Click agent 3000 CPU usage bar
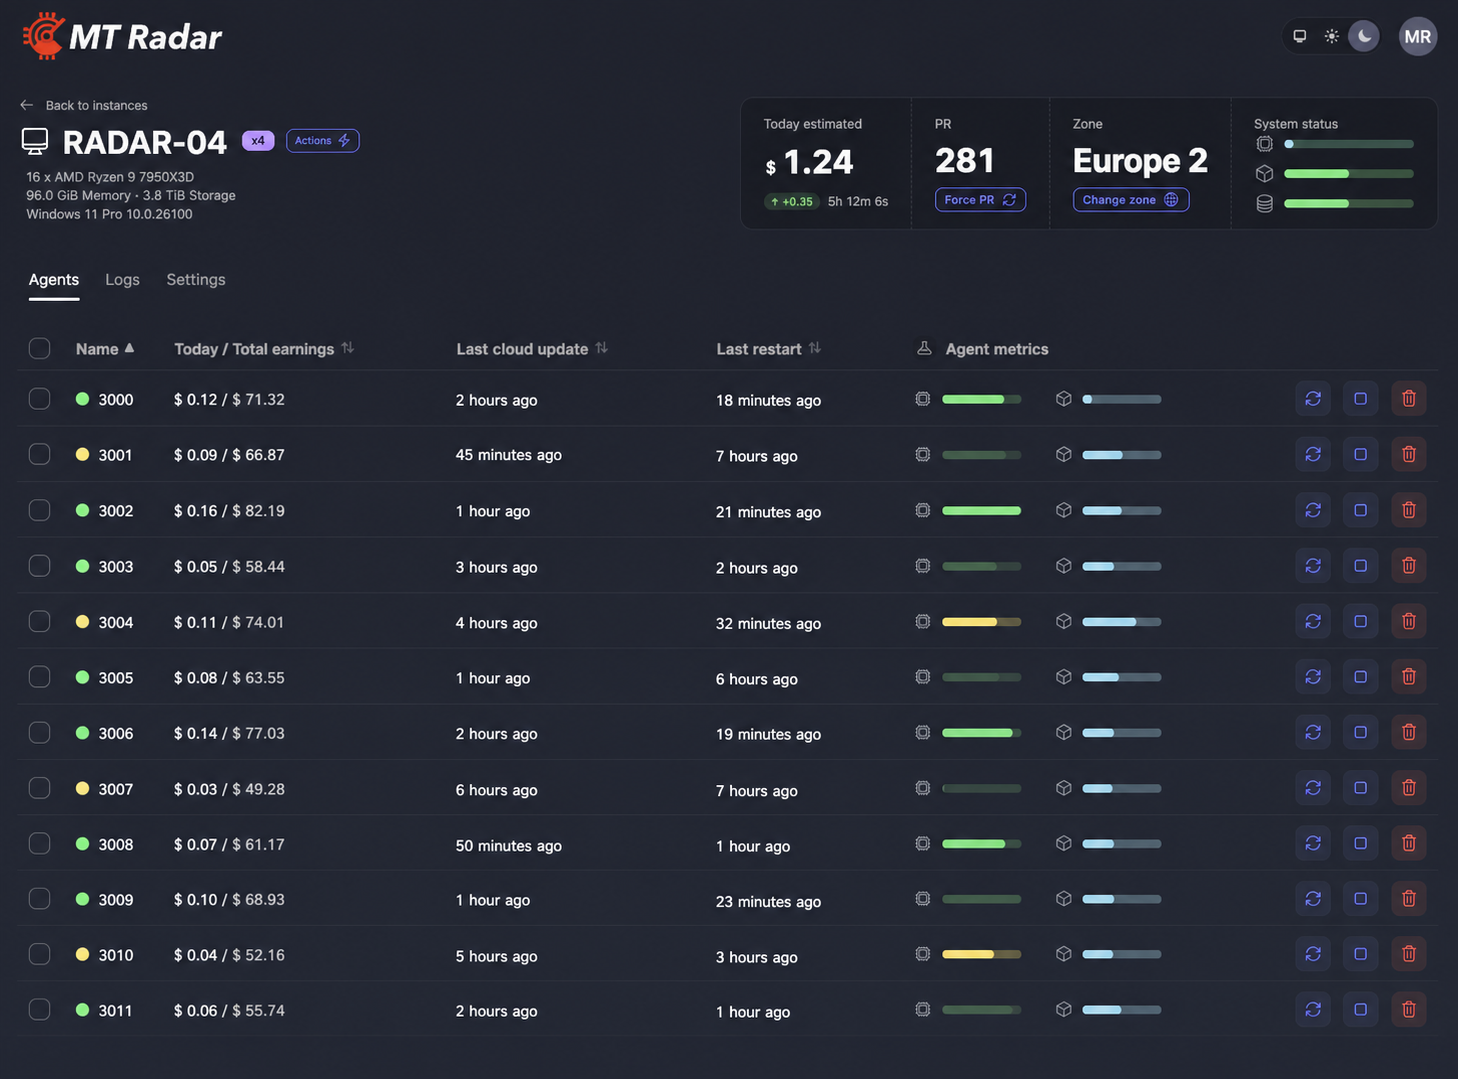The height and width of the screenshot is (1079, 1458). click(981, 399)
